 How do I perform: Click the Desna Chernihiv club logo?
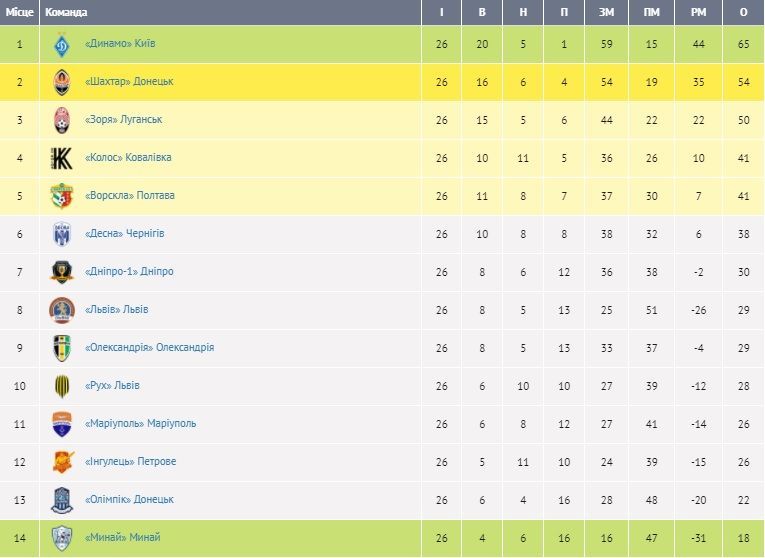(x=62, y=234)
